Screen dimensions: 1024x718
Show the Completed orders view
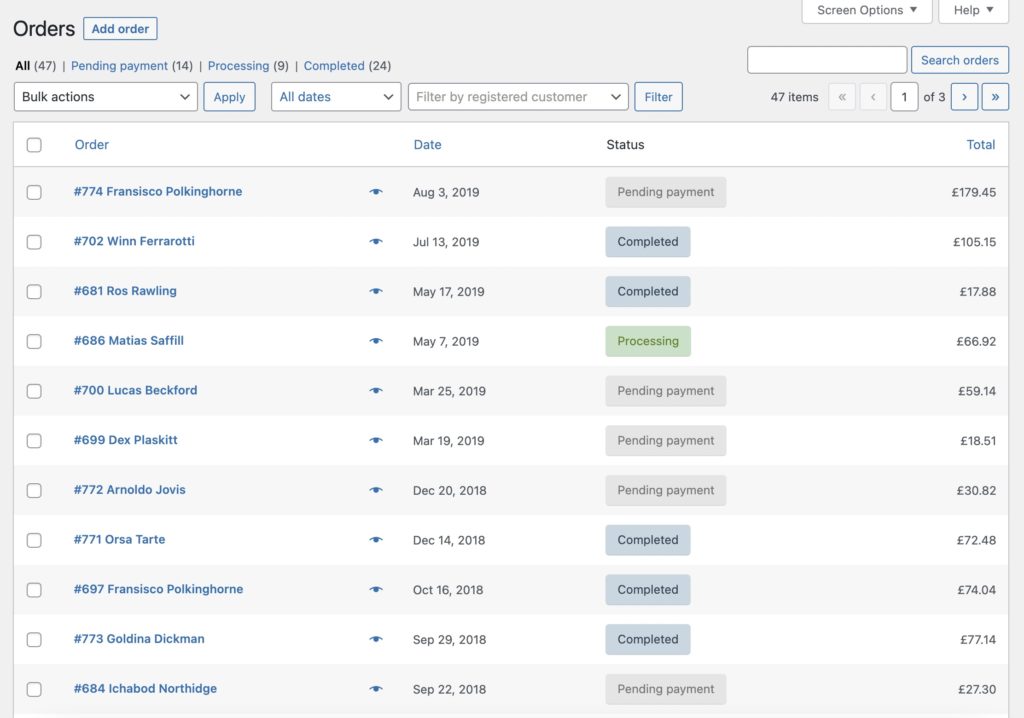click(x=335, y=65)
